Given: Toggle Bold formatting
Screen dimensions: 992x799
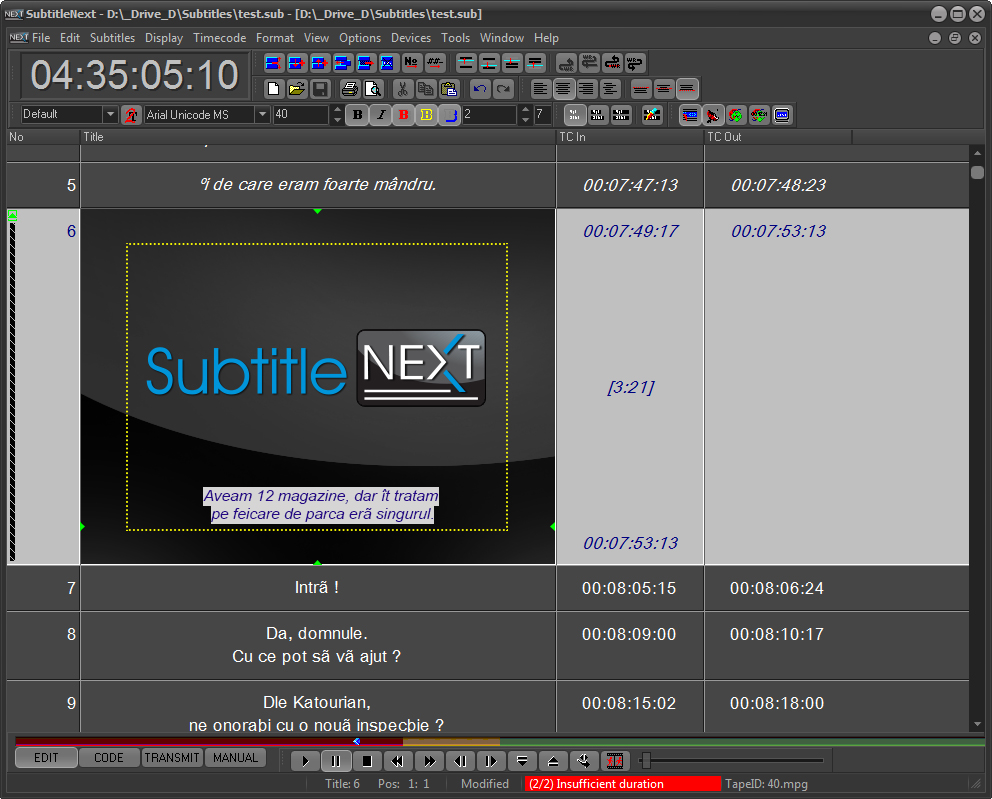Looking at the screenshot, I should tap(357, 115).
